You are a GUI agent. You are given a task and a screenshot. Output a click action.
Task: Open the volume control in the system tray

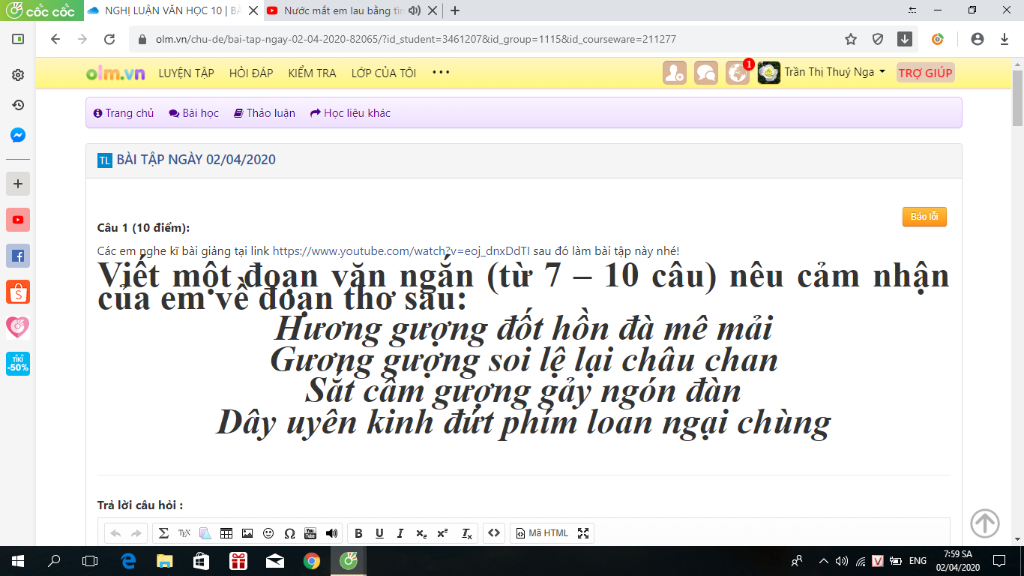(x=842, y=561)
